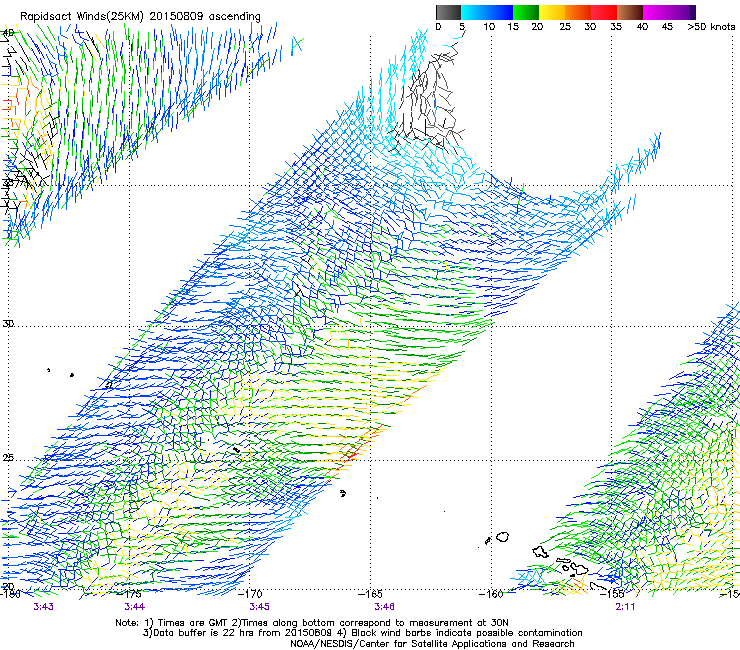
Task: Click the "-175" longitude label
Action: (x=129, y=593)
